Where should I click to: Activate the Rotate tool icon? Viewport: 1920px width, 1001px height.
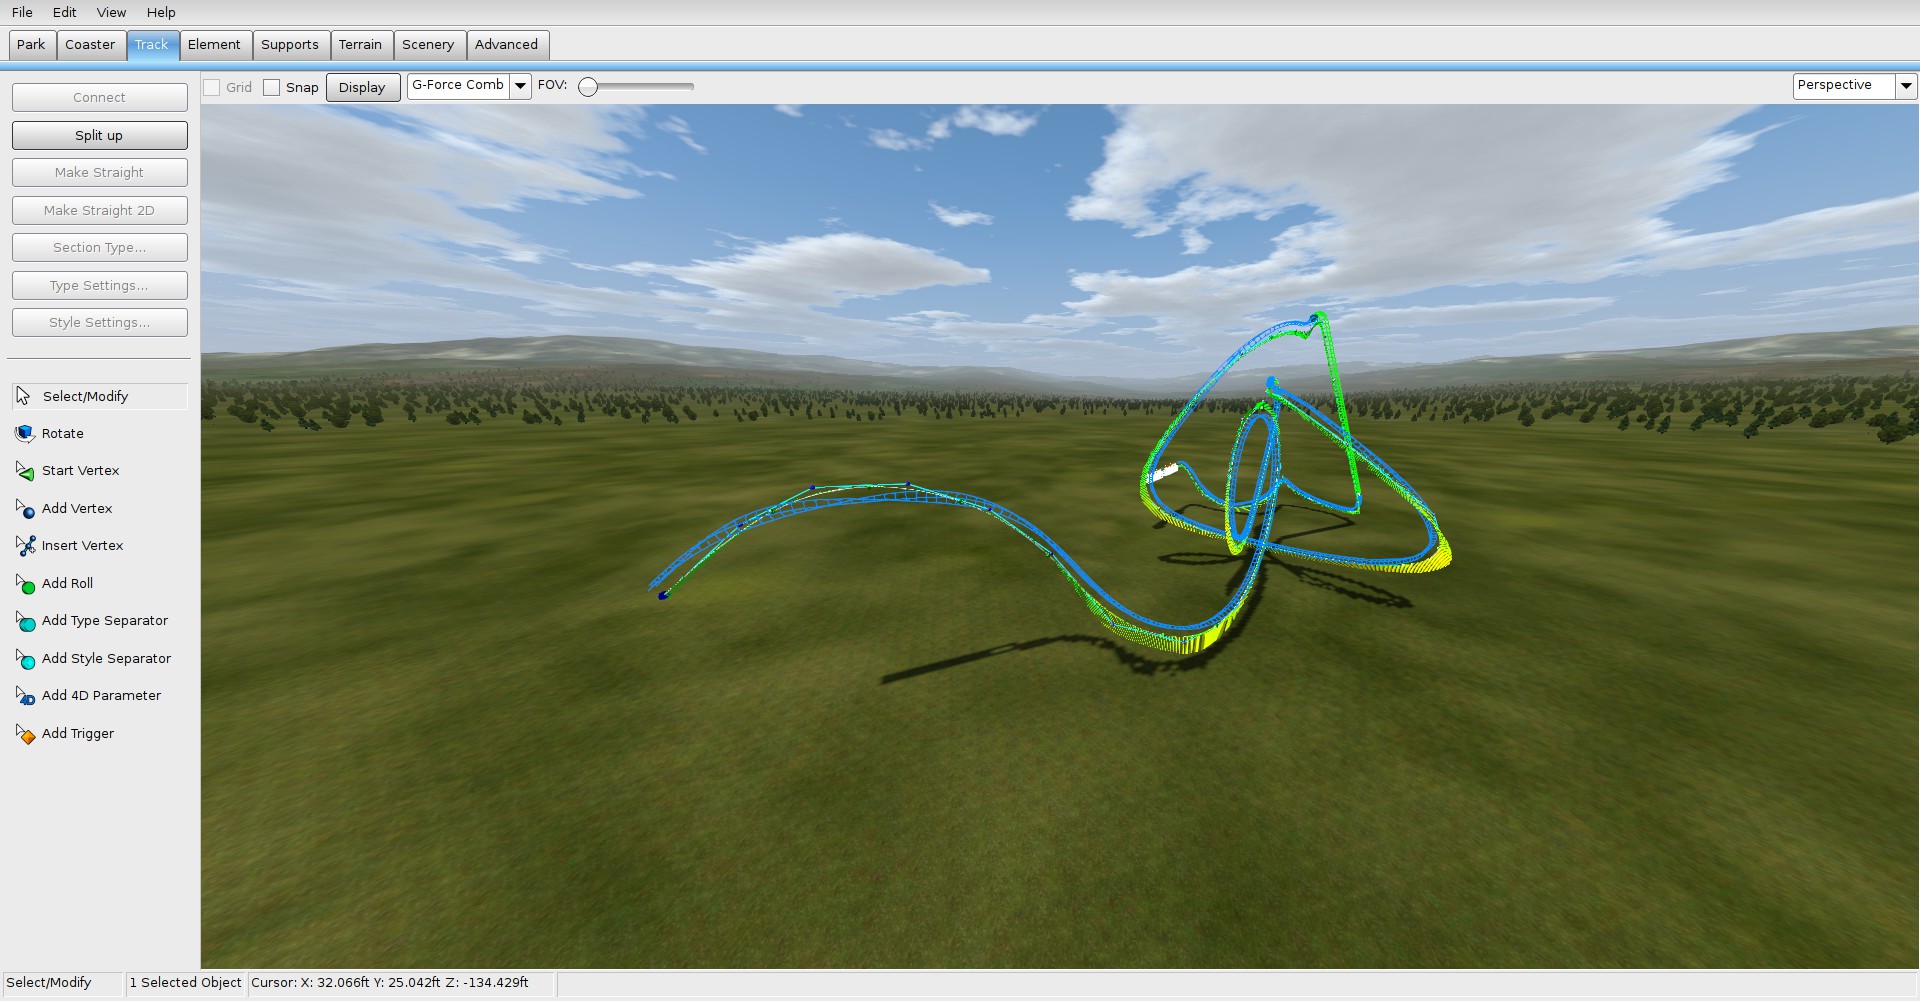[25, 433]
